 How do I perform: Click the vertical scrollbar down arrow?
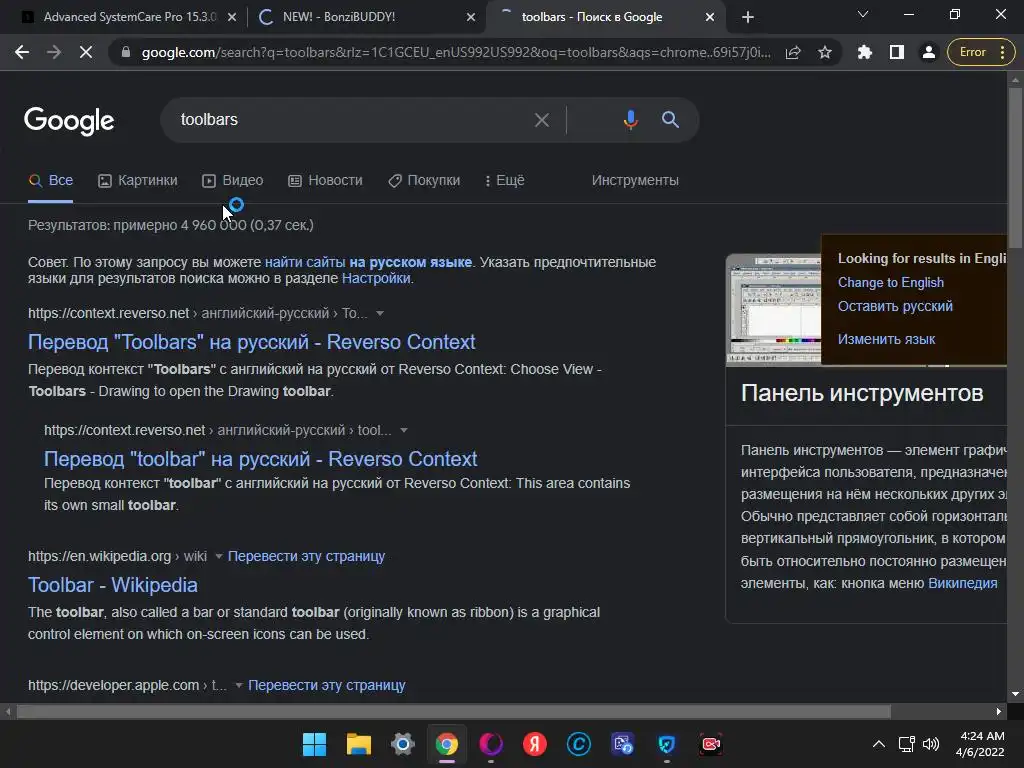click(1015, 694)
